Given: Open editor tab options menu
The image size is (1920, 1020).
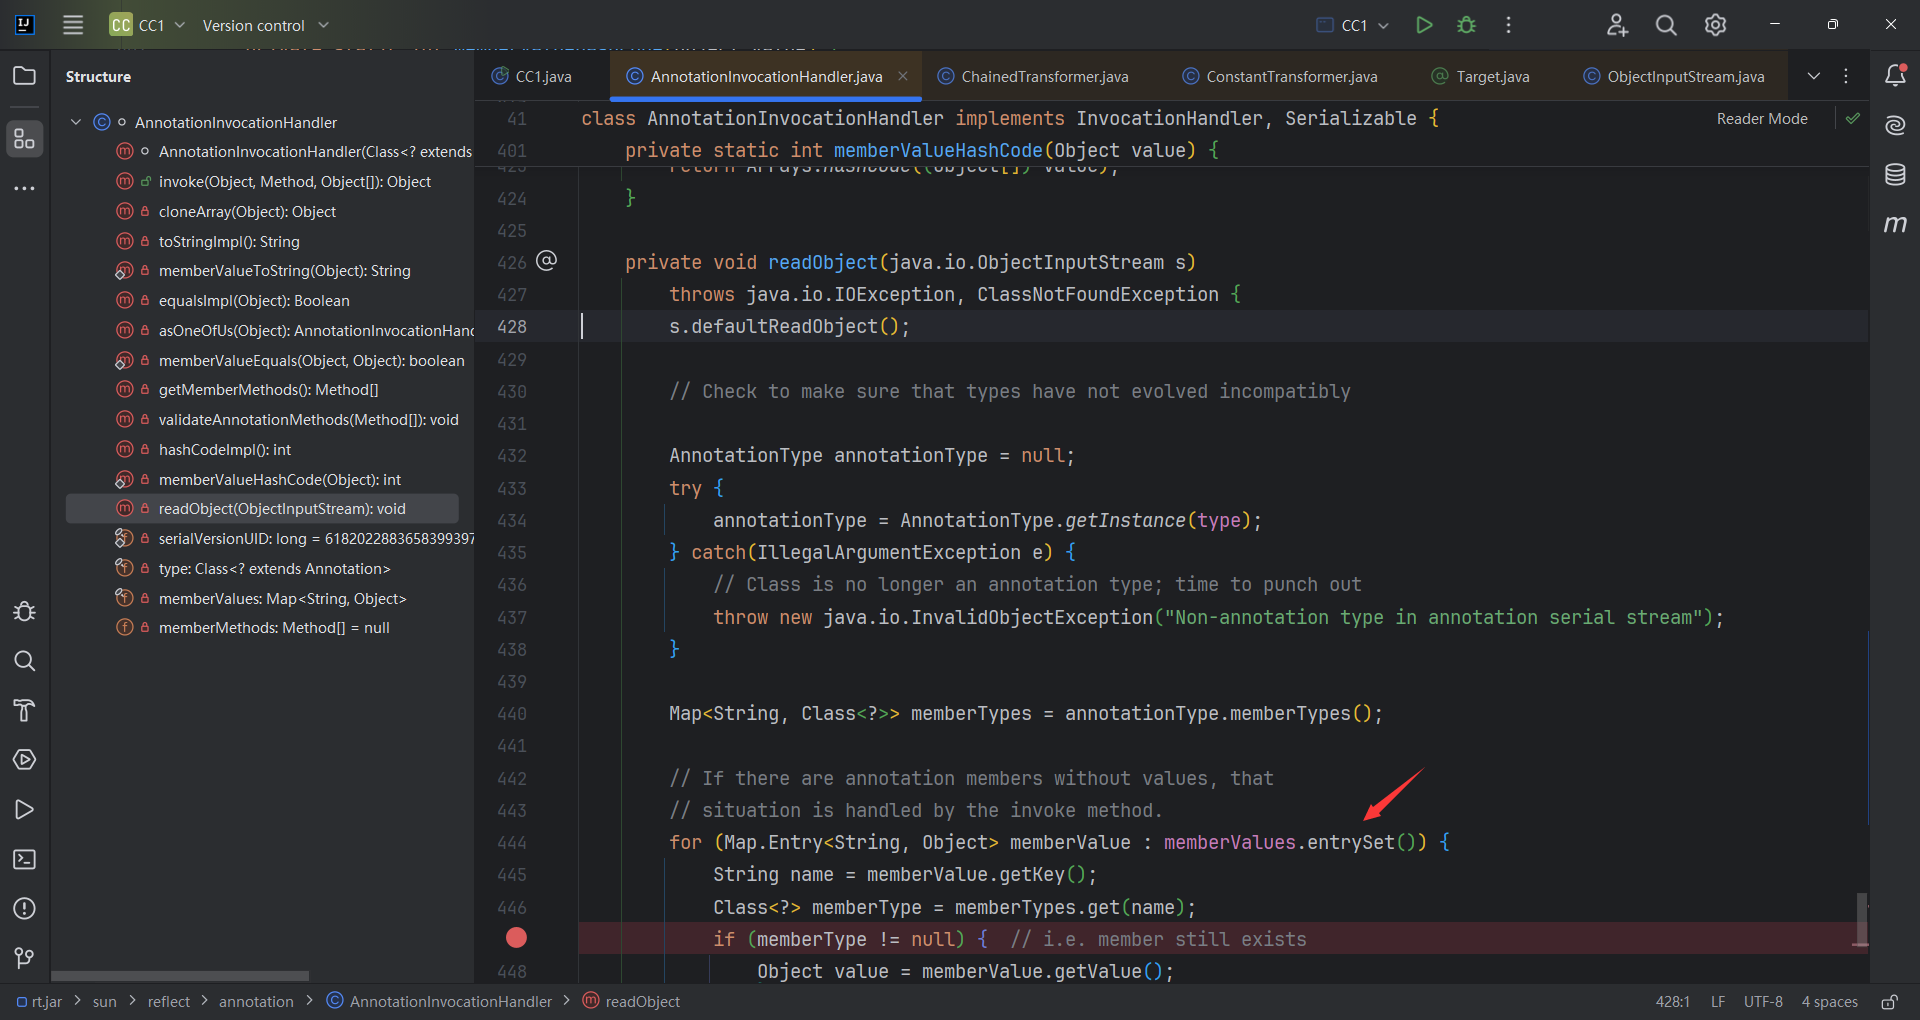Looking at the screenshot, I should point(1846,76).
